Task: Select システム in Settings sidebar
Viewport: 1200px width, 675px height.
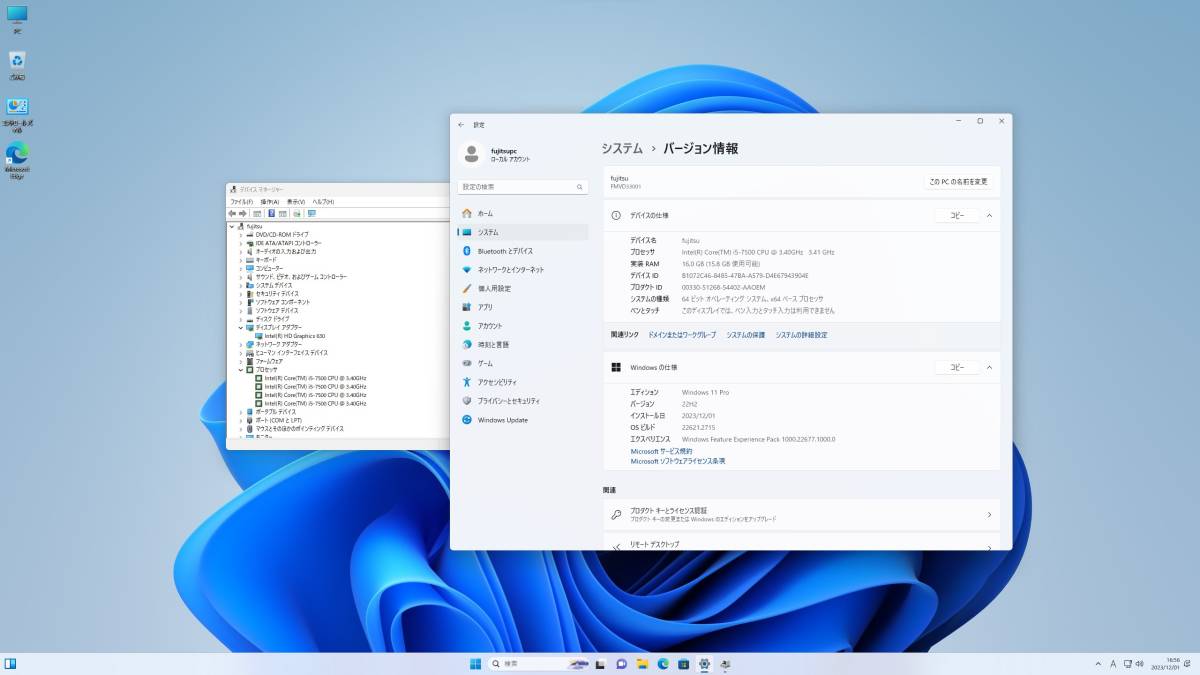Action: tap(523, 232)
